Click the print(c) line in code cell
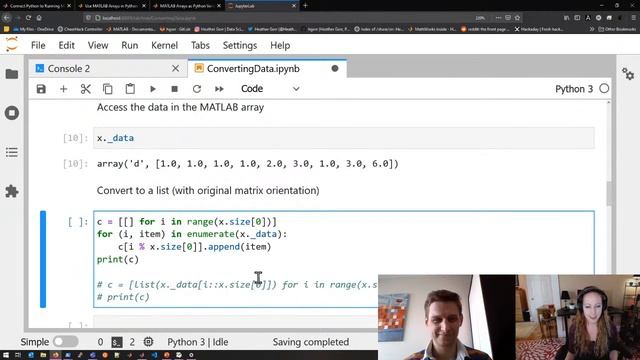The width and height of the screenshot is (640, 360). 118,259
